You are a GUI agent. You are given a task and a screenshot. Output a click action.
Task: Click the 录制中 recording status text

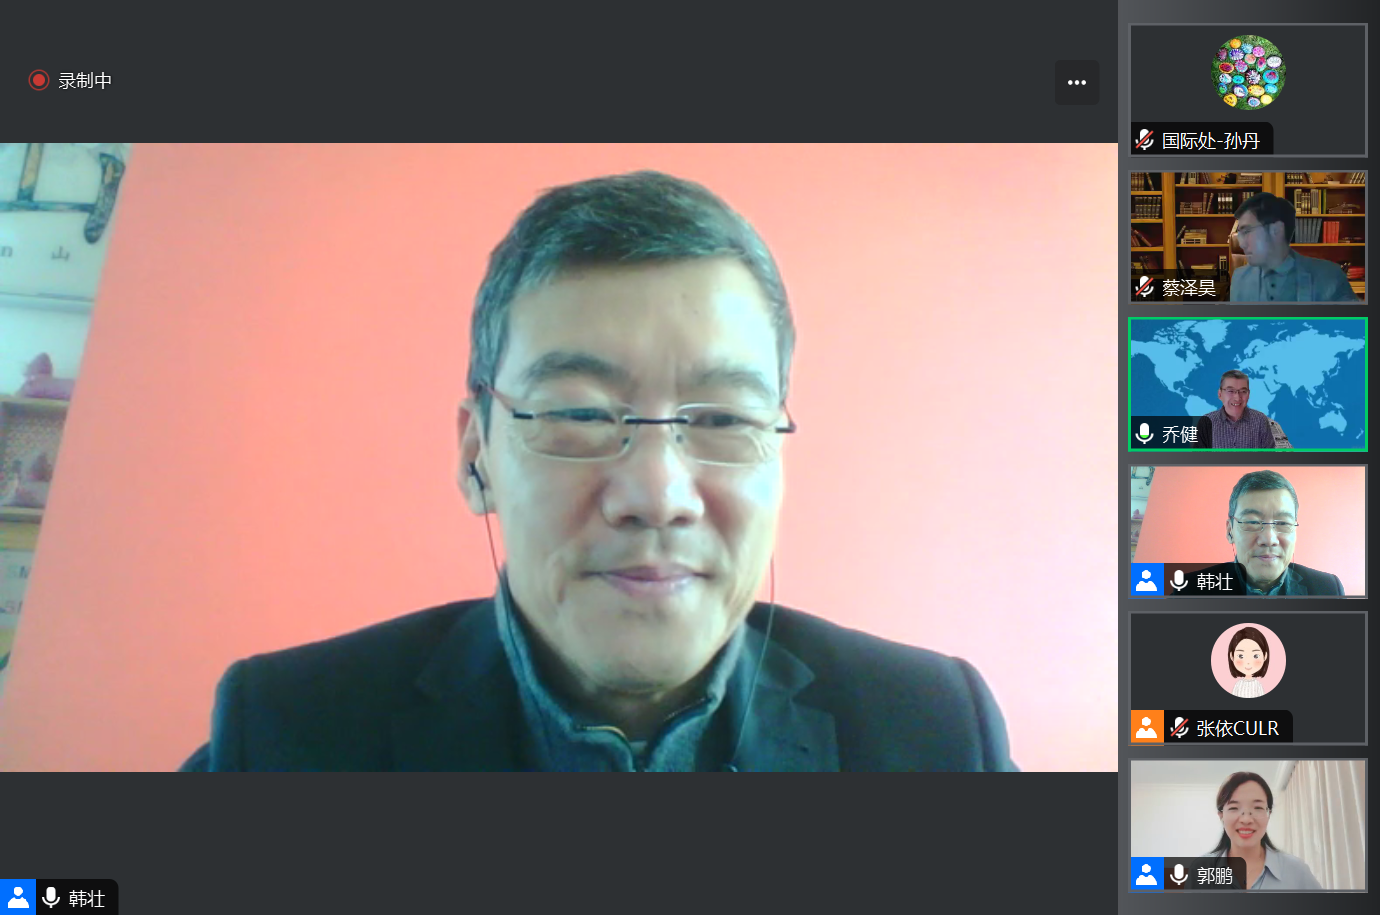(85, 81)
